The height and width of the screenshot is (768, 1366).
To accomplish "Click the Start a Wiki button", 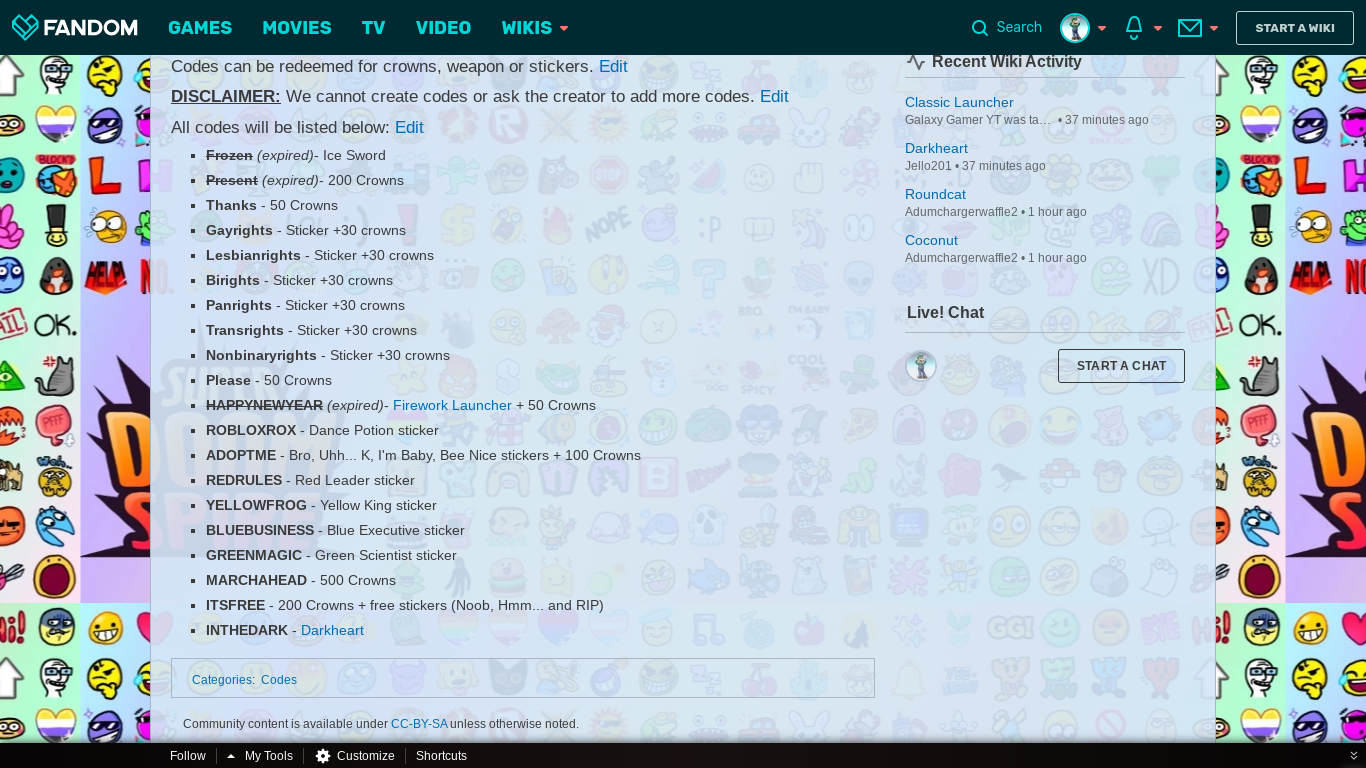I will coord(1295,28).
